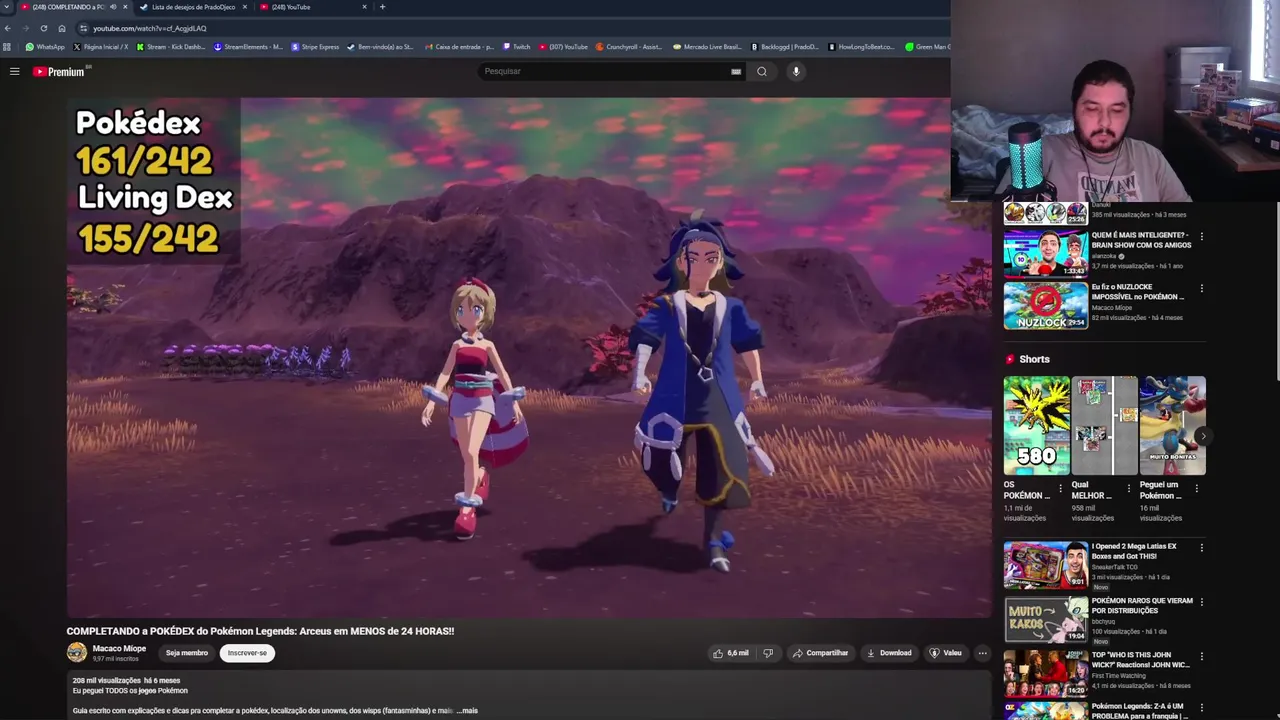Open menu for POKÉMON RAROS video

[1201, 603]
